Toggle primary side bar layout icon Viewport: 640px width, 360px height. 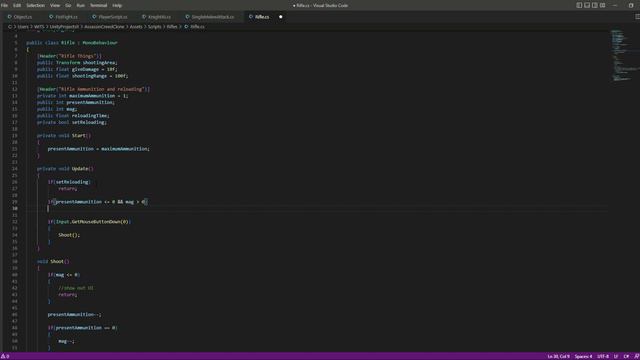click(x=579, y=5)
